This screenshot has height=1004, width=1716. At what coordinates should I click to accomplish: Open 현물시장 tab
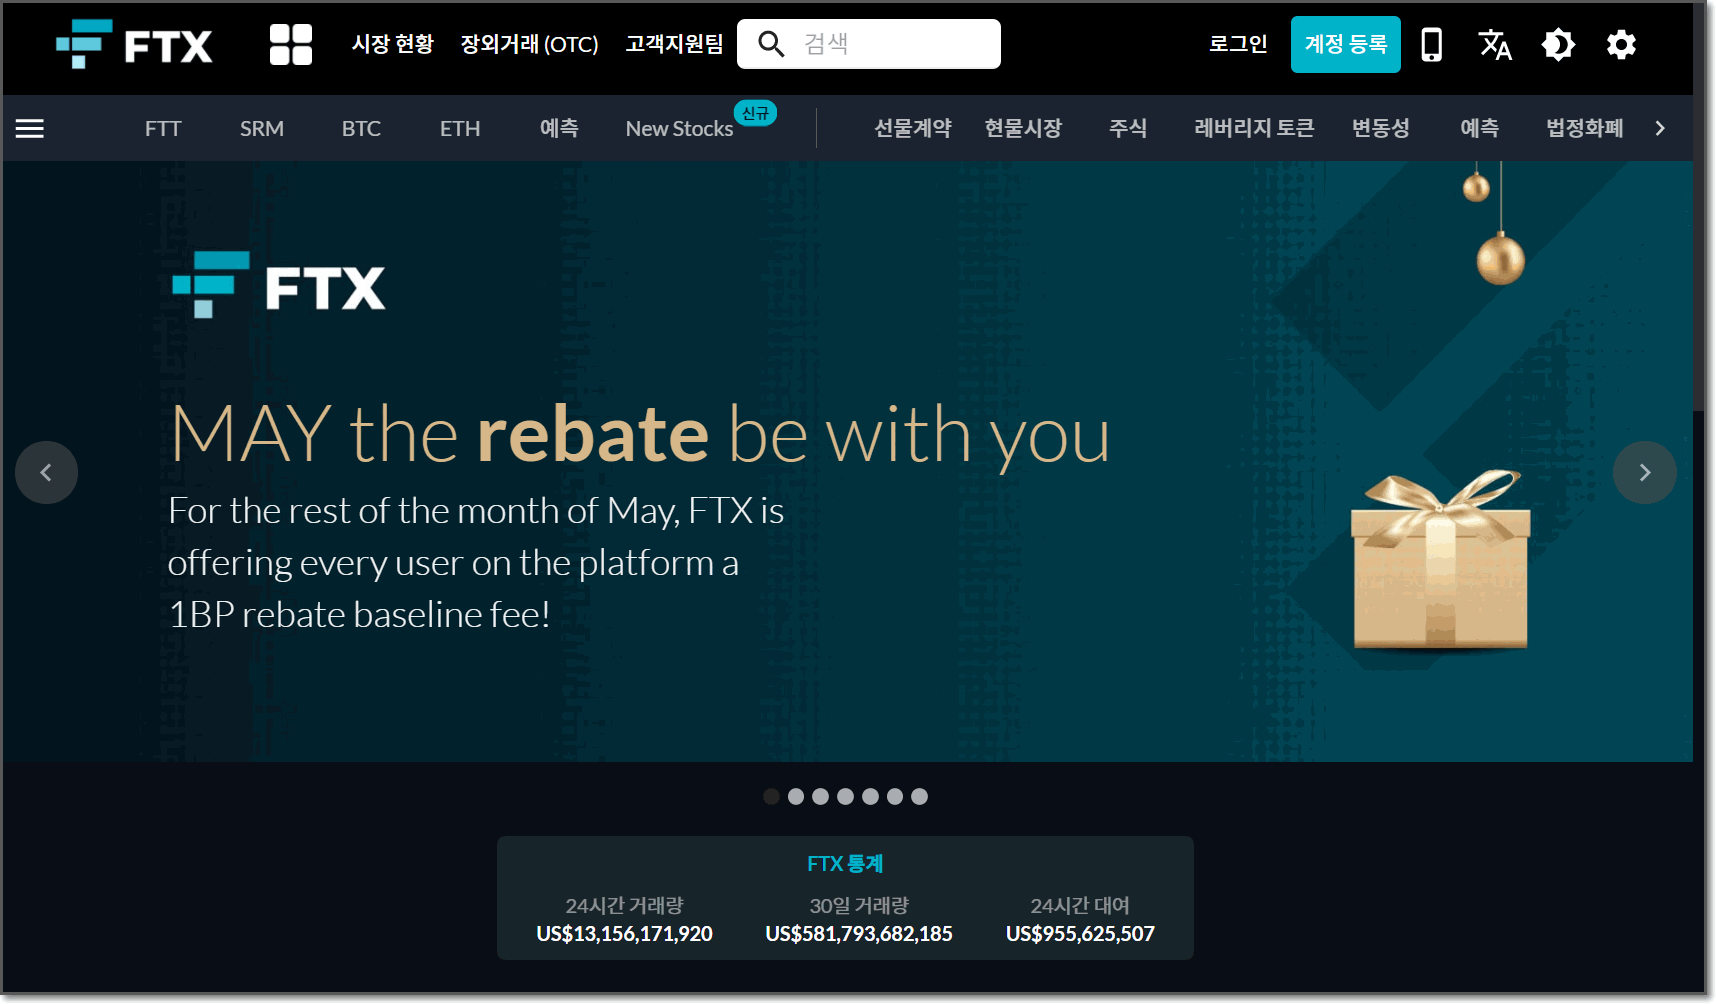1023,128
